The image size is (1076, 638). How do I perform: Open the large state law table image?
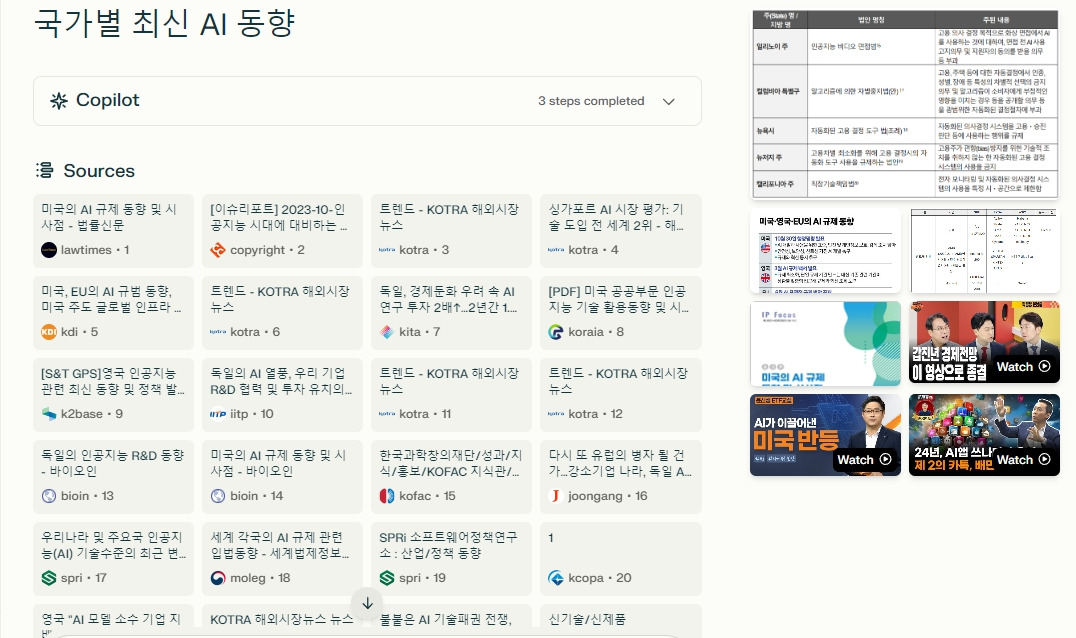pos(905,104)
